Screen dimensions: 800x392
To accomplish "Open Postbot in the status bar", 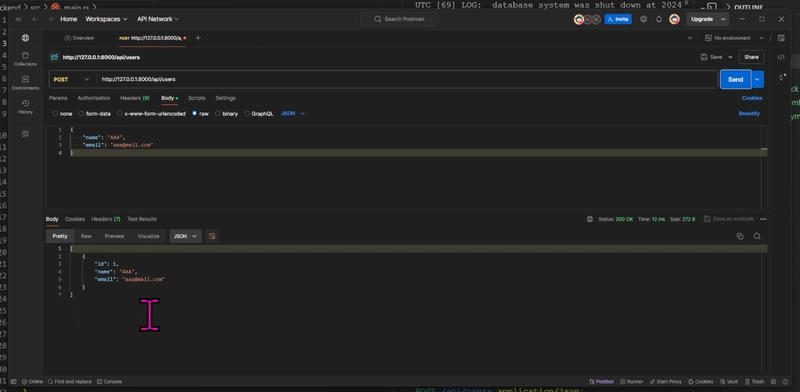I will (601, 381).
